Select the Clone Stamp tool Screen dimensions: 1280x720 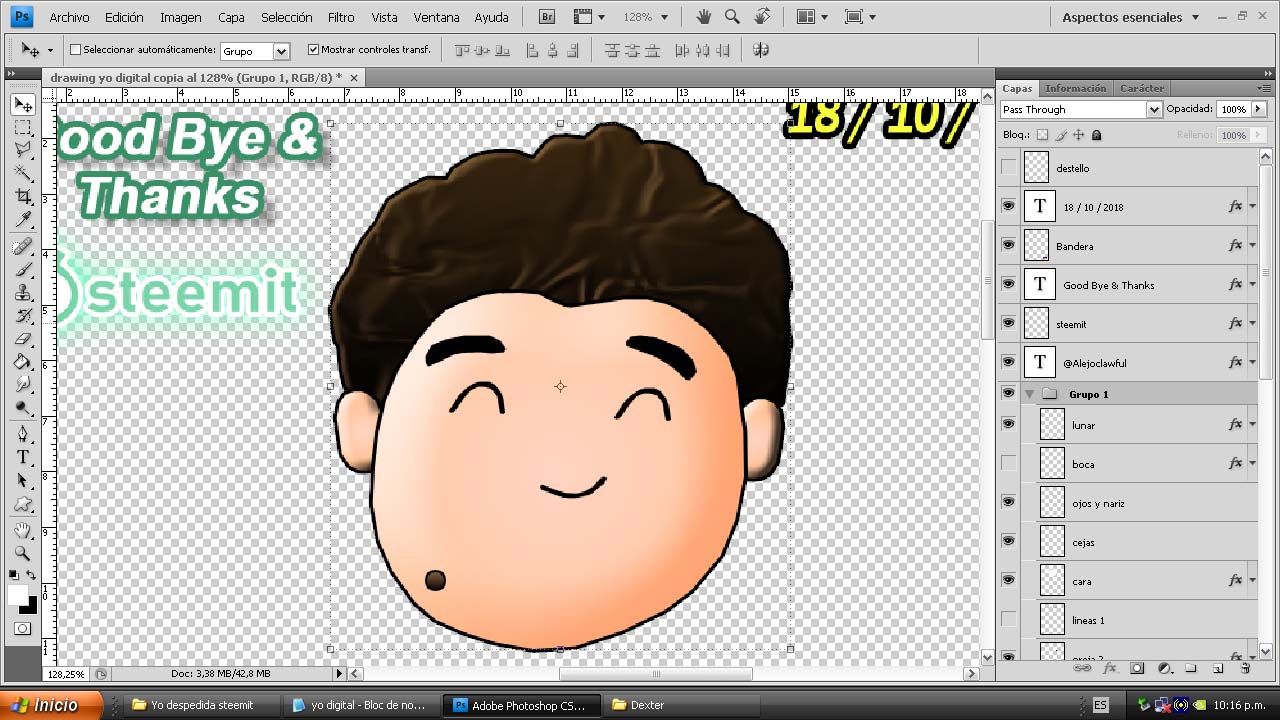tap(23, 293)
